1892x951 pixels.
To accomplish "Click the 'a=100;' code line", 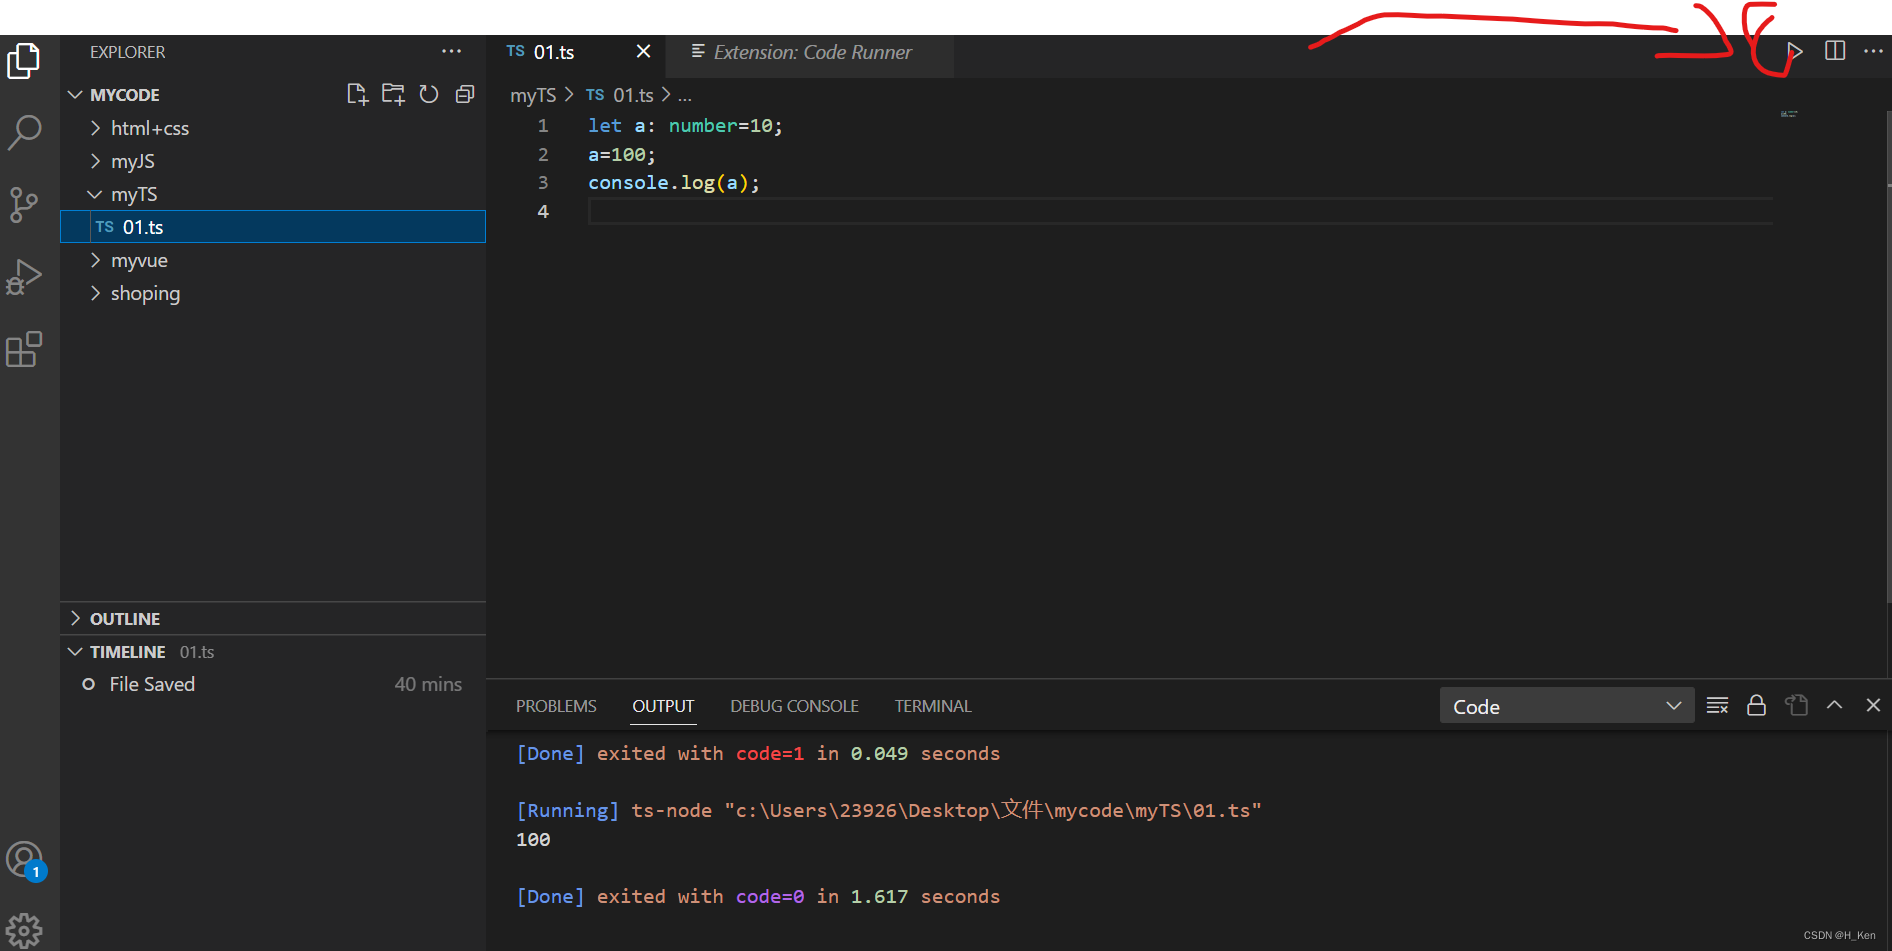I will tap(622, 155).
